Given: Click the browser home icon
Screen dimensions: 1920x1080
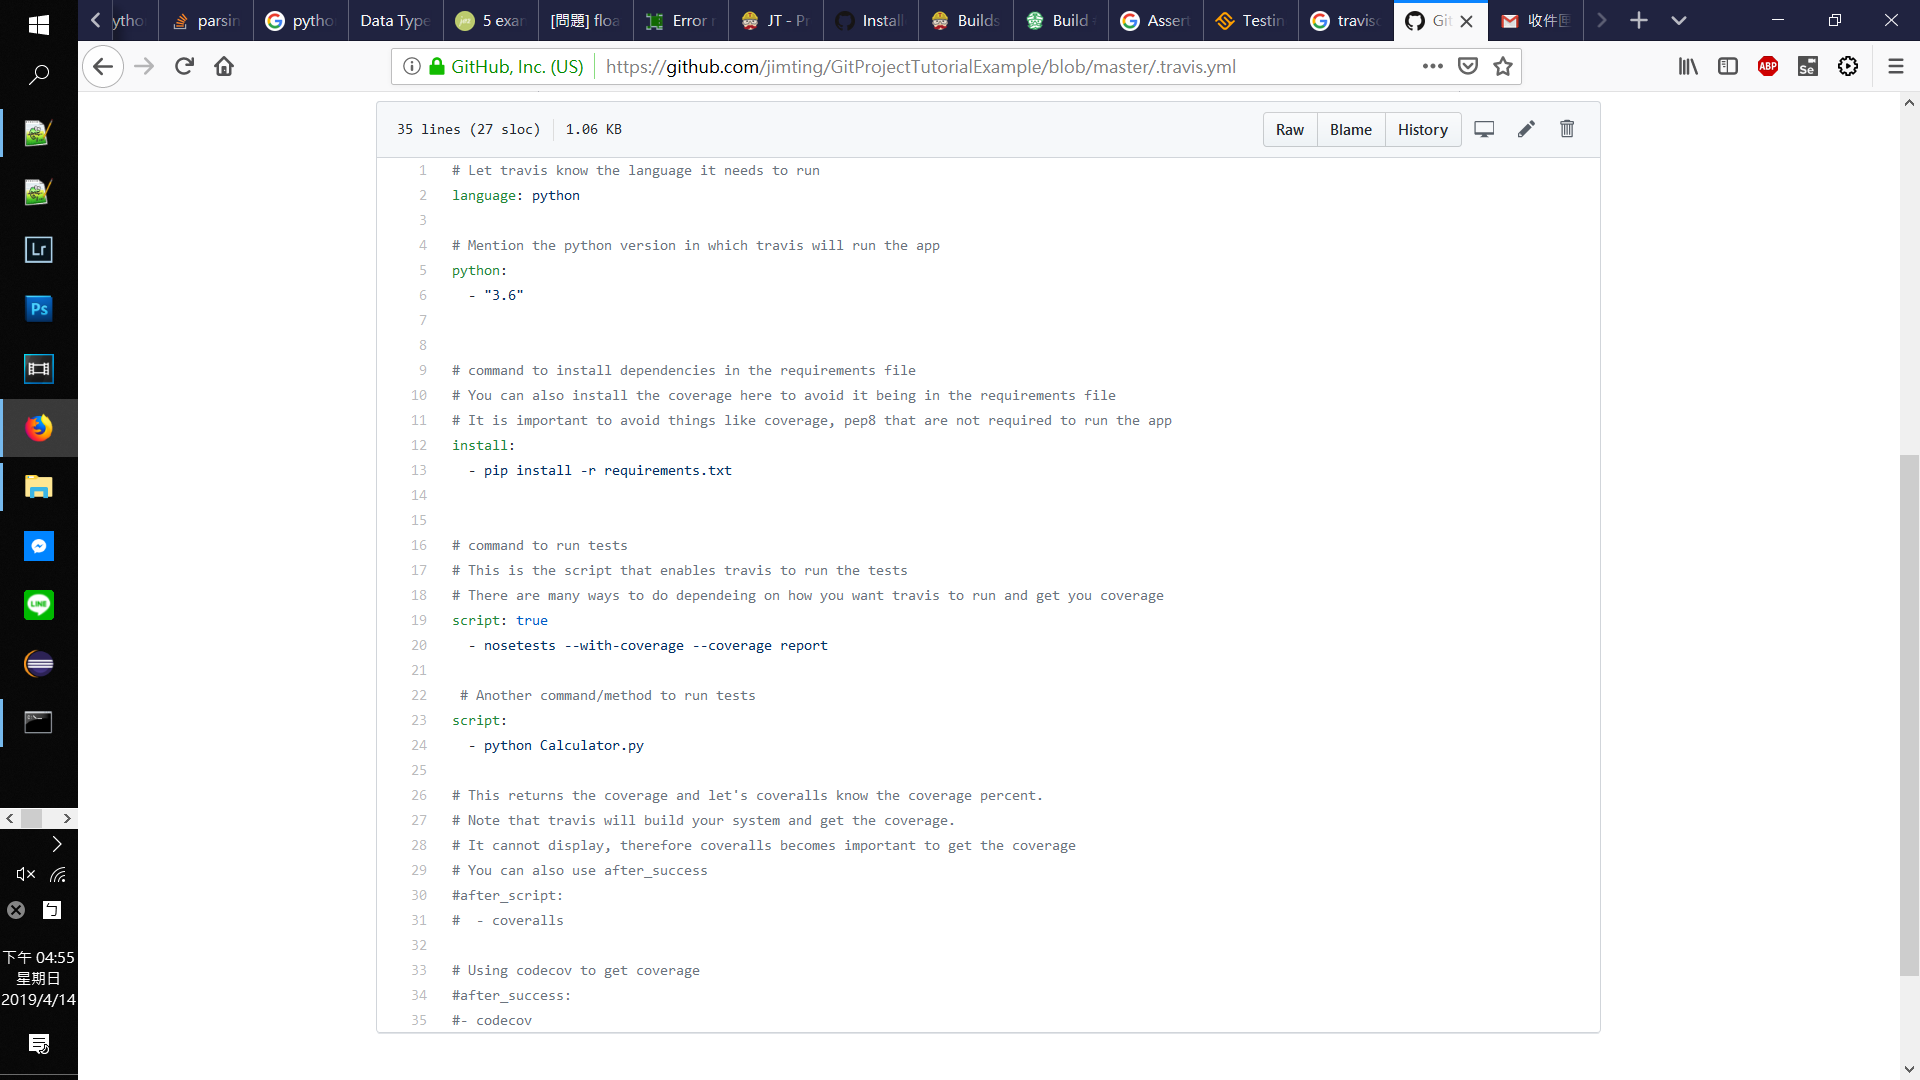Looking at the screenshot, I should [224, 66].
